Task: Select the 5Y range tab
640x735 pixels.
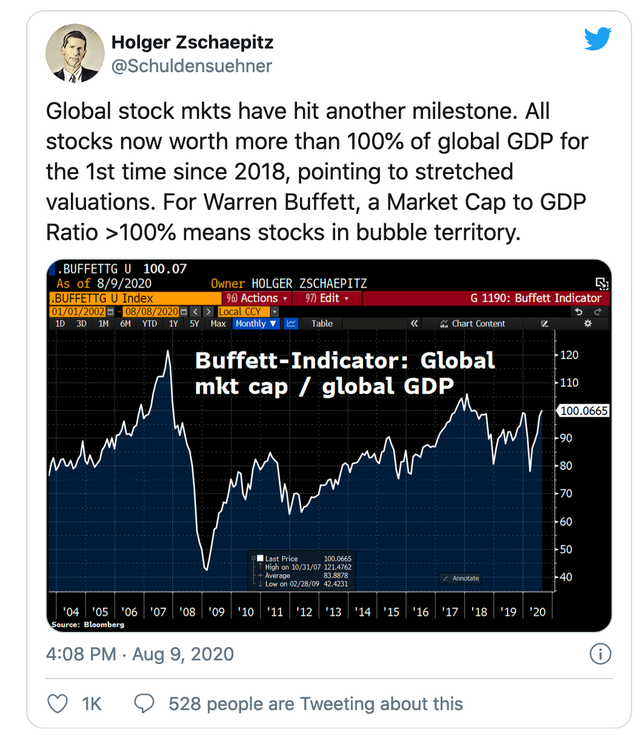Action: click(195, 323)
